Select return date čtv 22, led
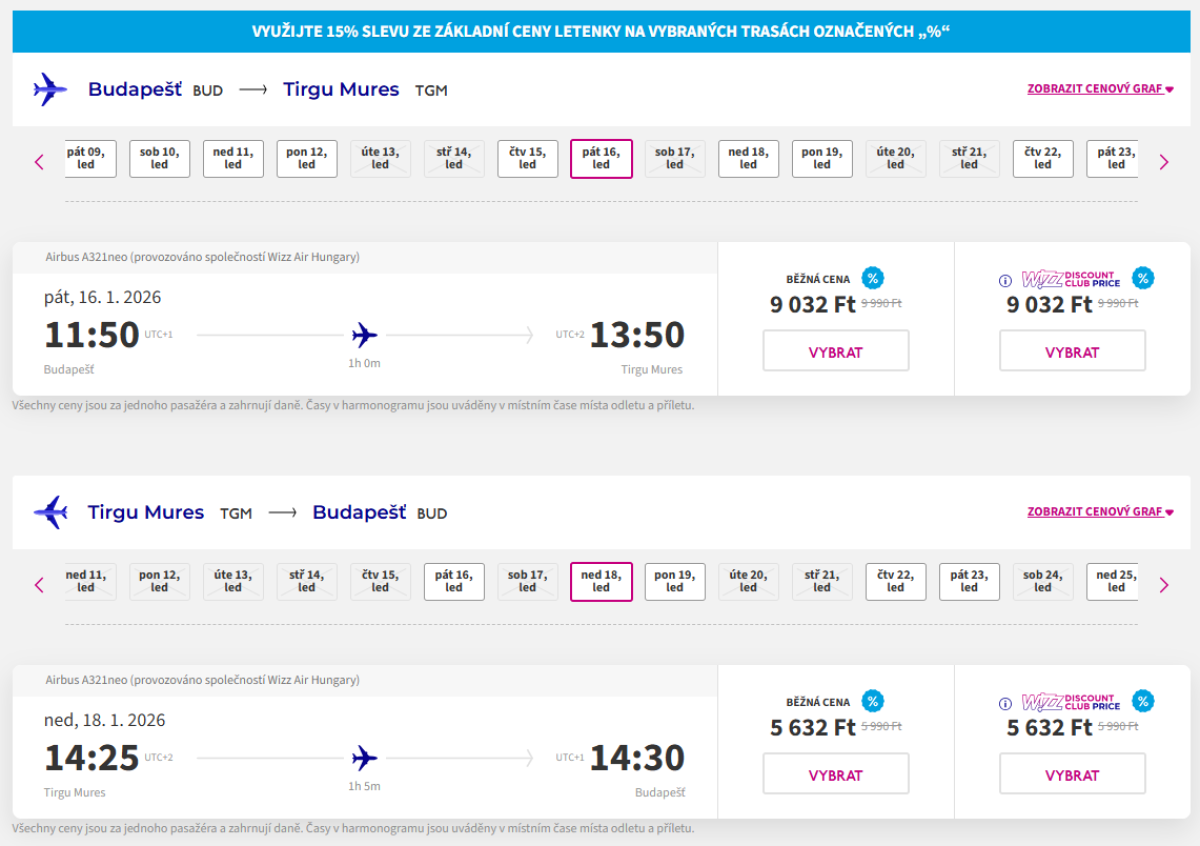 tap(895, 582)
